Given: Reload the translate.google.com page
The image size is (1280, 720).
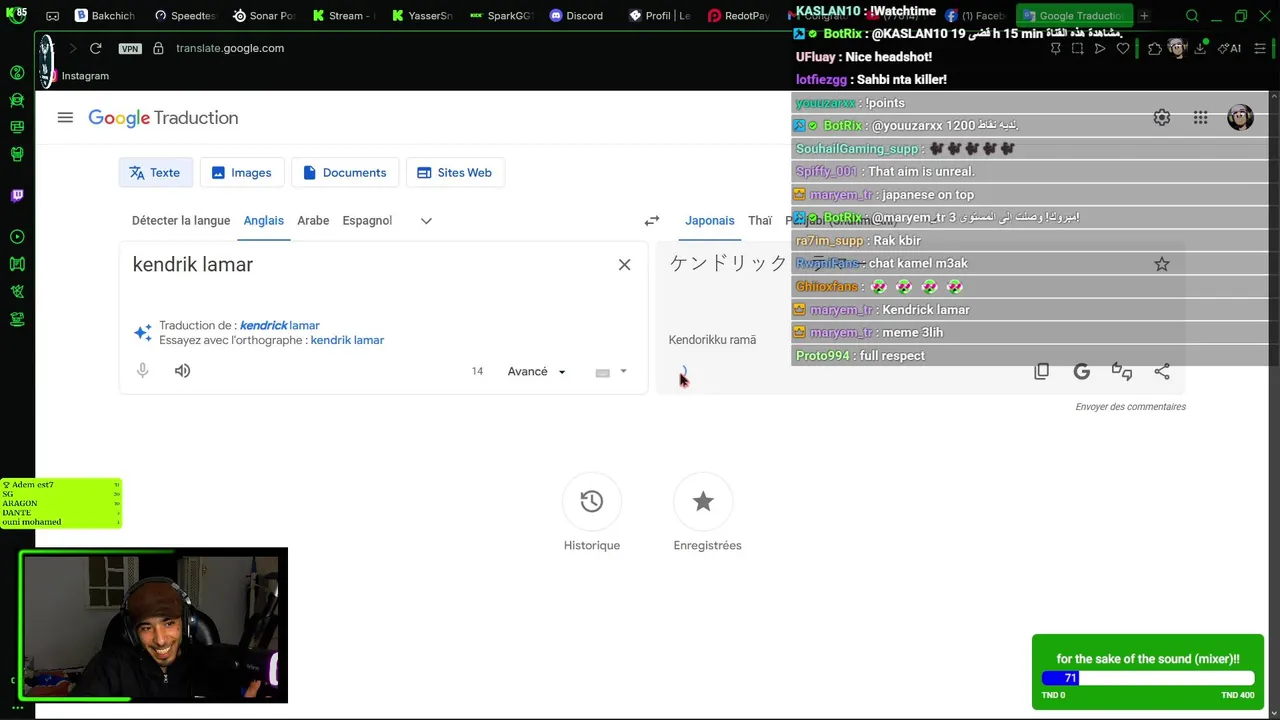Looking at the screenshot, I should coord(95,48).
